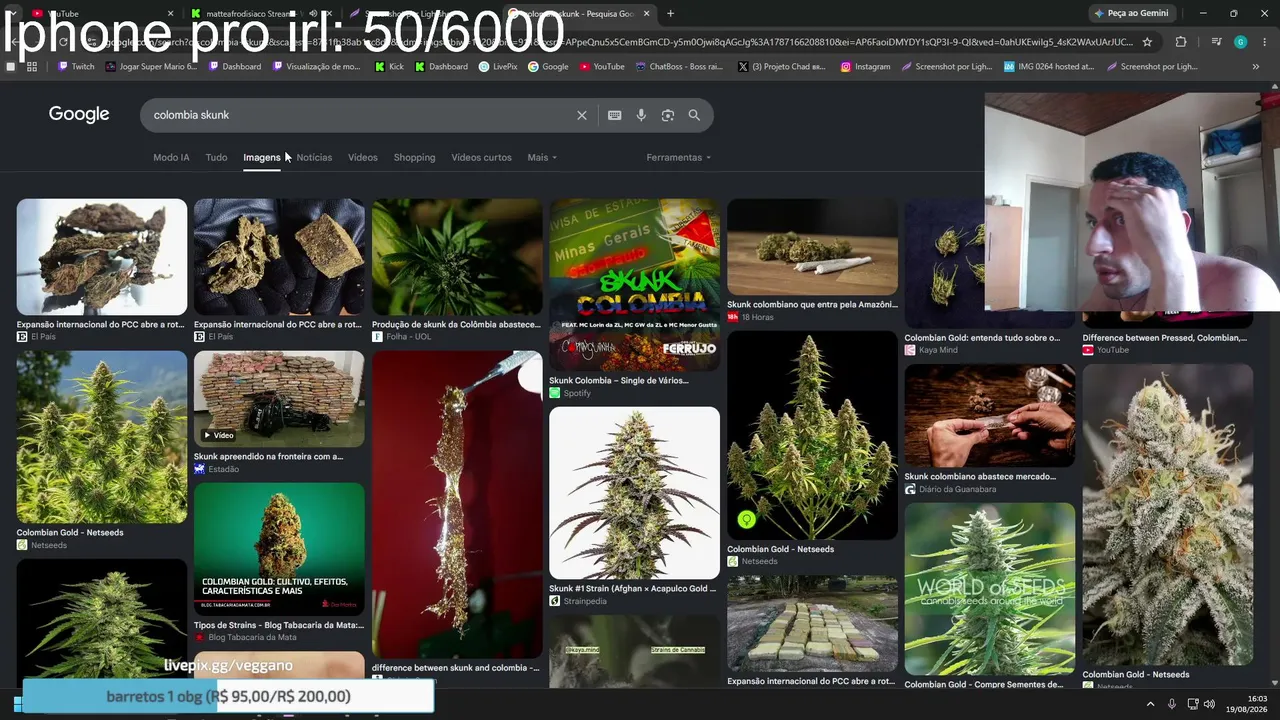Select the Vídeos search tab
Viewport: 1280px width, 720px height.
[x=363, y=157]
